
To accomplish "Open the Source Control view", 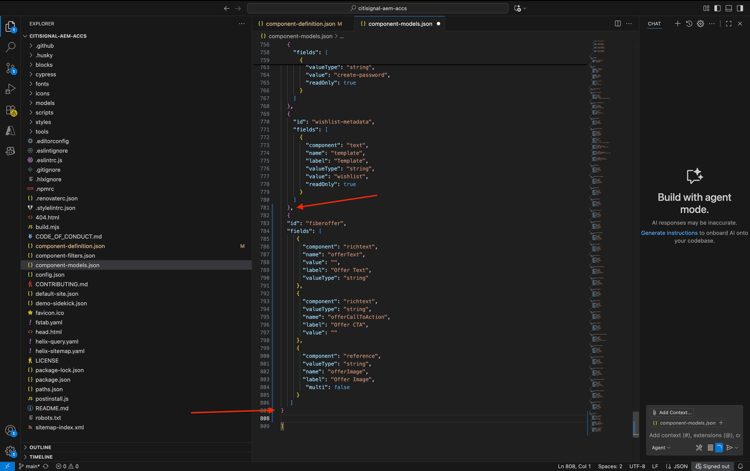I will tap(11, 69).
